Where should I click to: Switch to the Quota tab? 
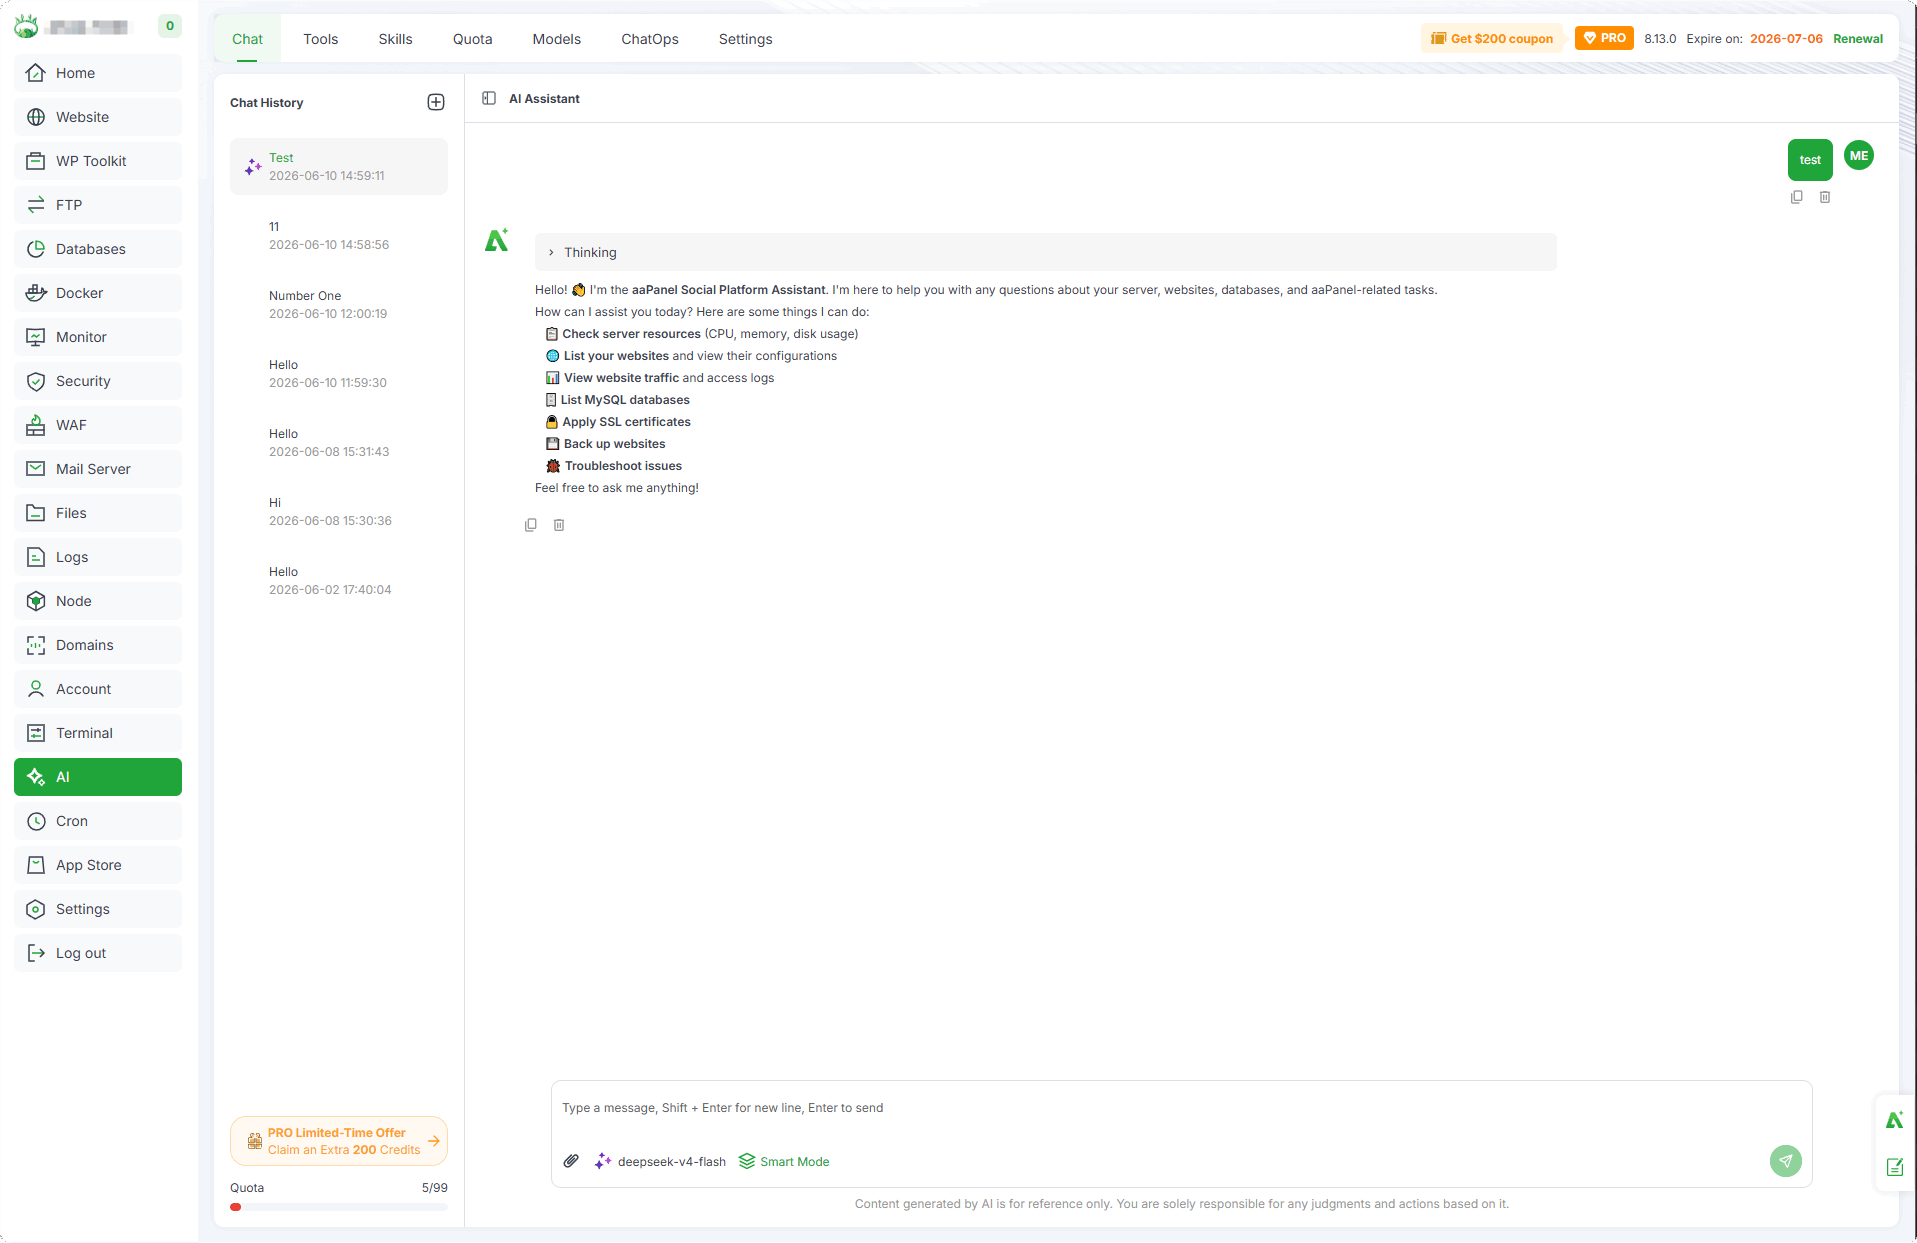tap(472, 39)
